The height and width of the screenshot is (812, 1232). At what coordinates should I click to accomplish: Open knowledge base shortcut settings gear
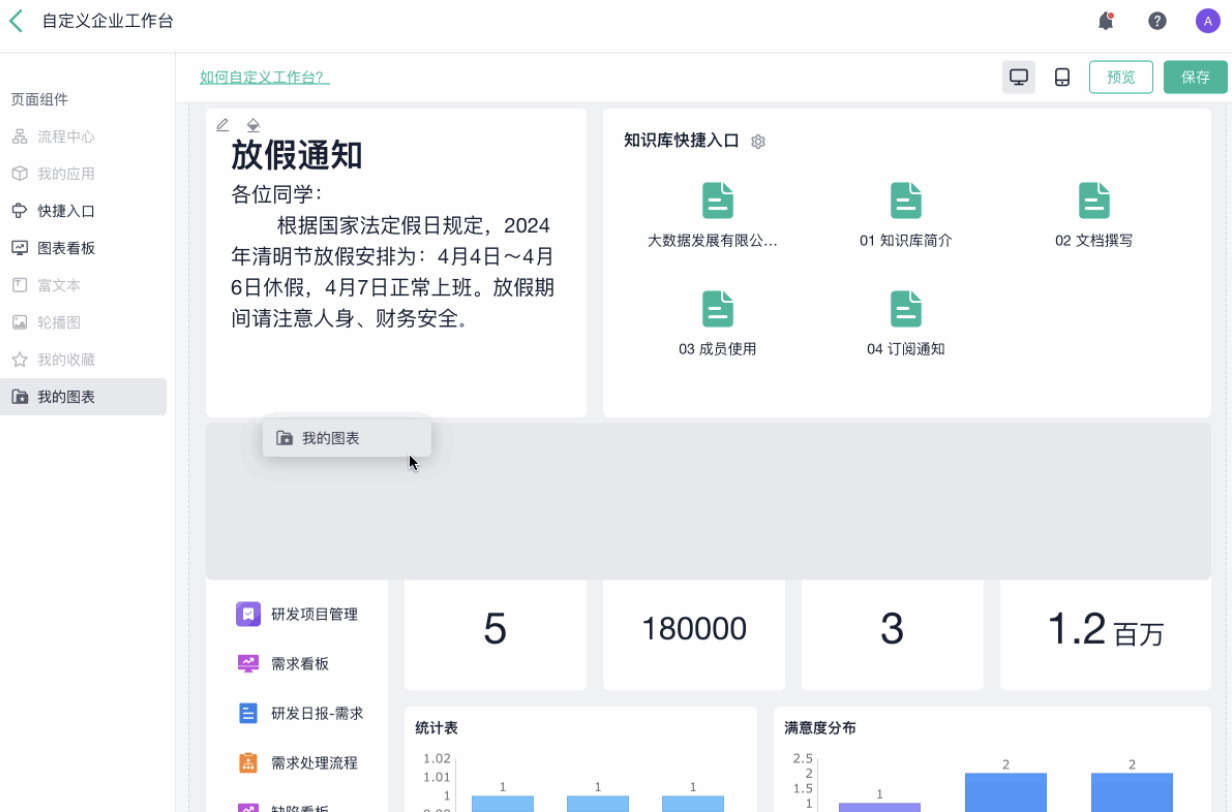(758, 142)
